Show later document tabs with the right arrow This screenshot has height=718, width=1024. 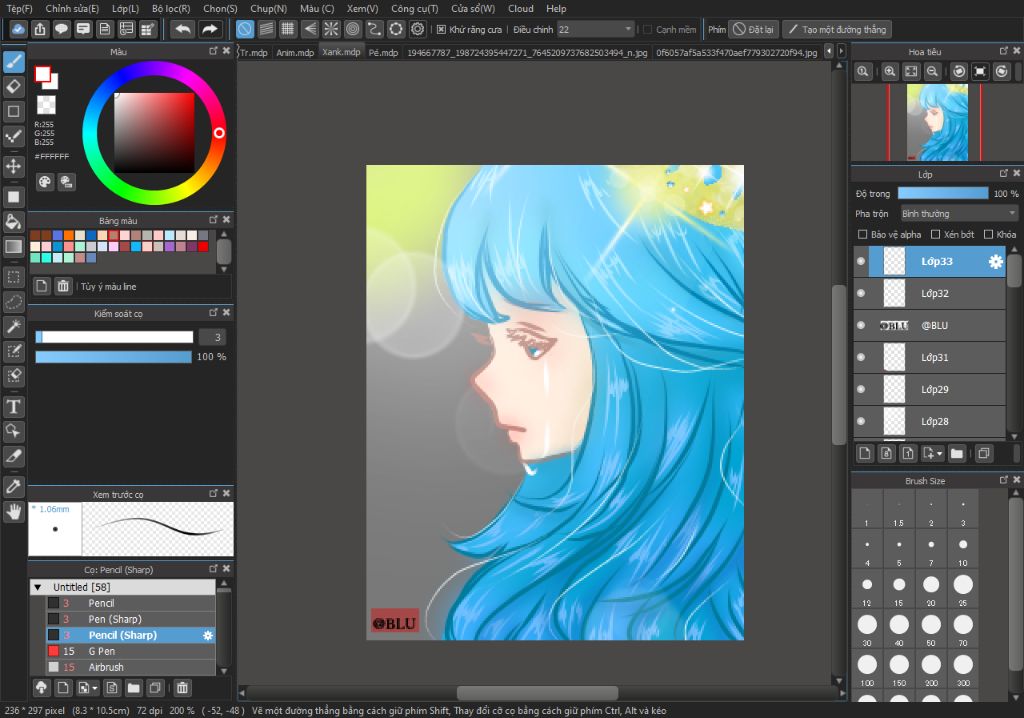(x=841, y=51)
